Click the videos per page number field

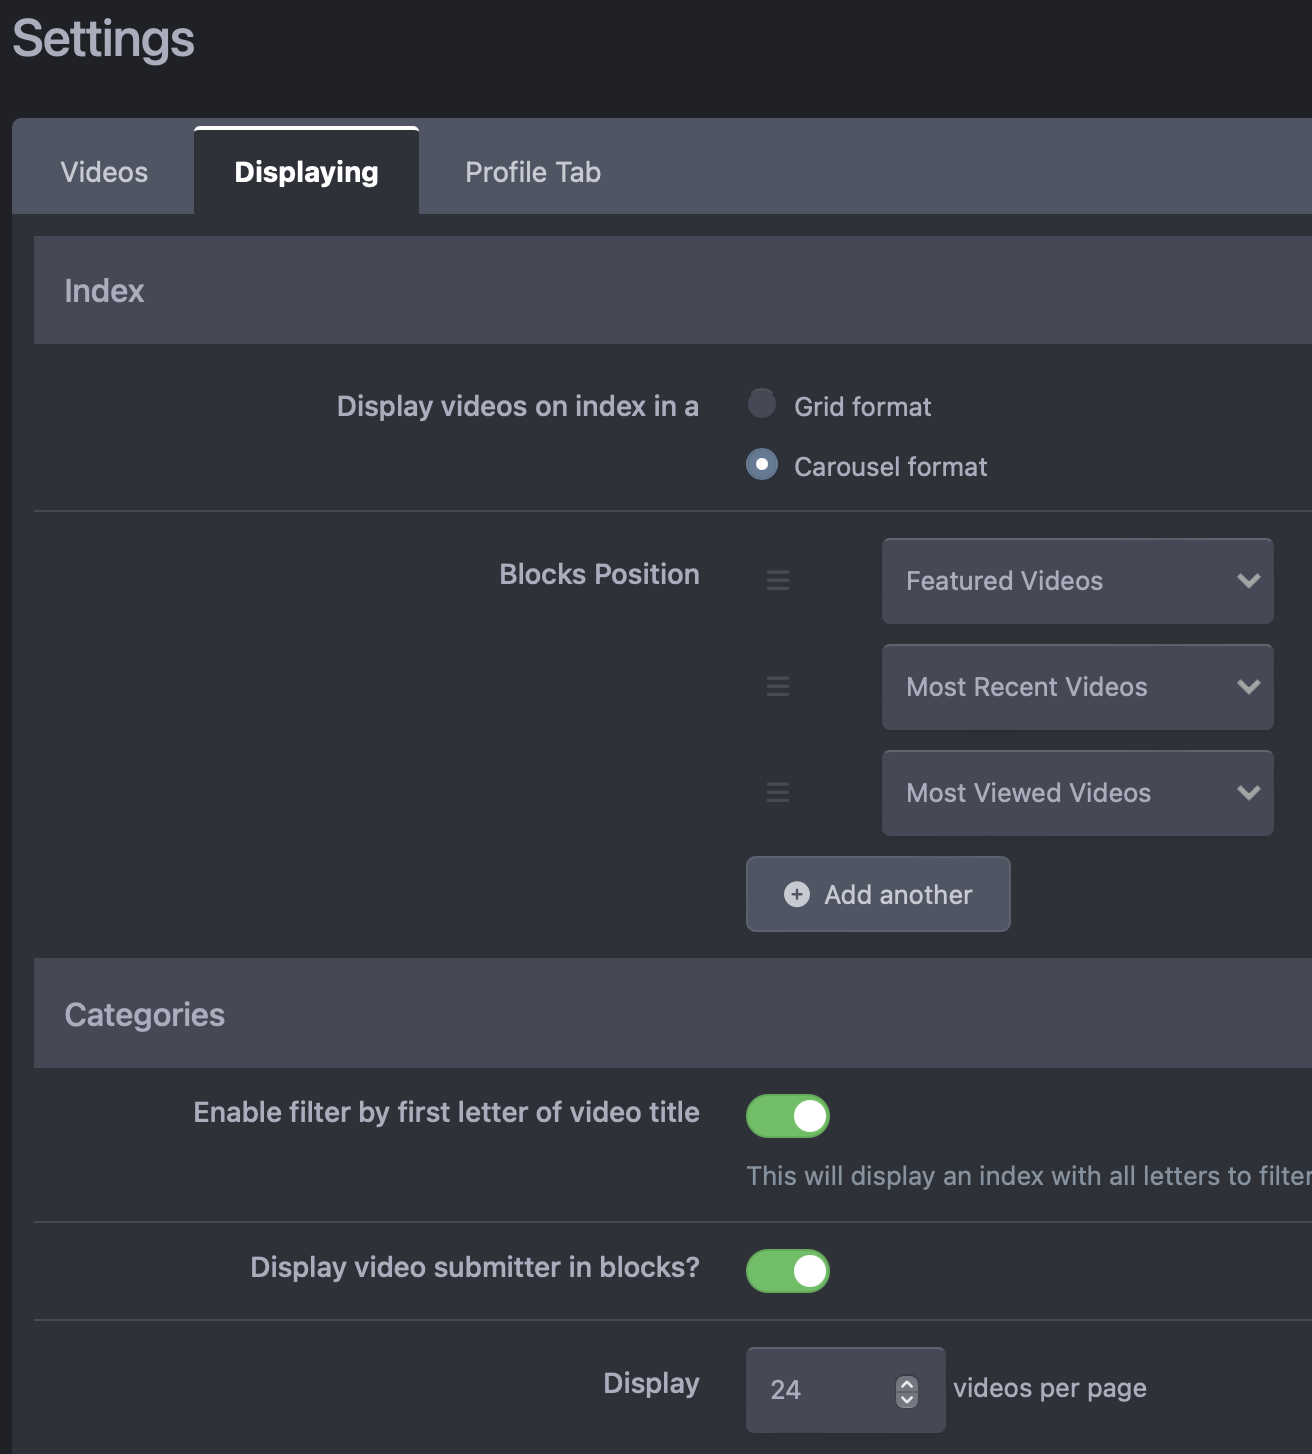(x=845, y=1390)
